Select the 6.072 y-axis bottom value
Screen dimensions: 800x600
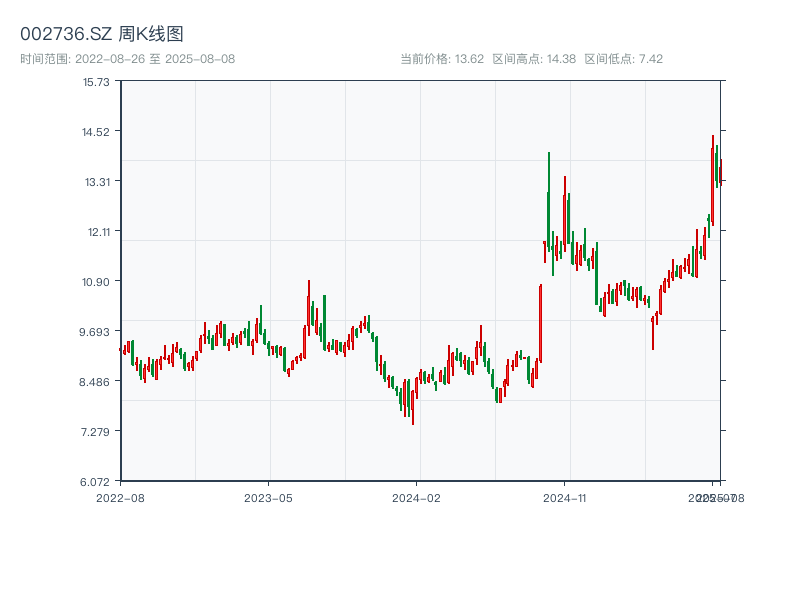click(x=97, y=481)
